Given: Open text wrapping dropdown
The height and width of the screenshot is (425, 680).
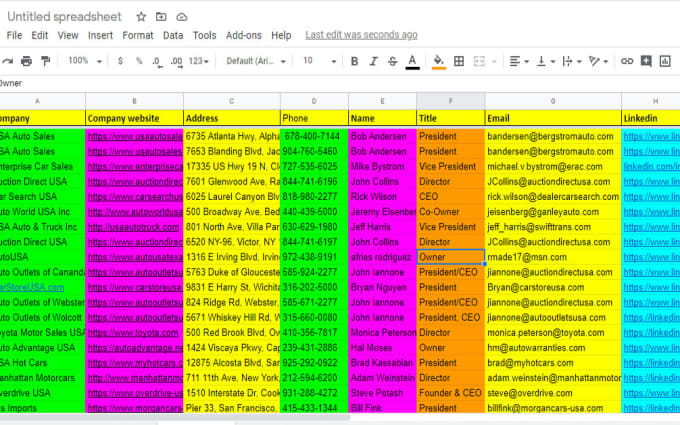Looking at the screenshot, I should 572,61.
